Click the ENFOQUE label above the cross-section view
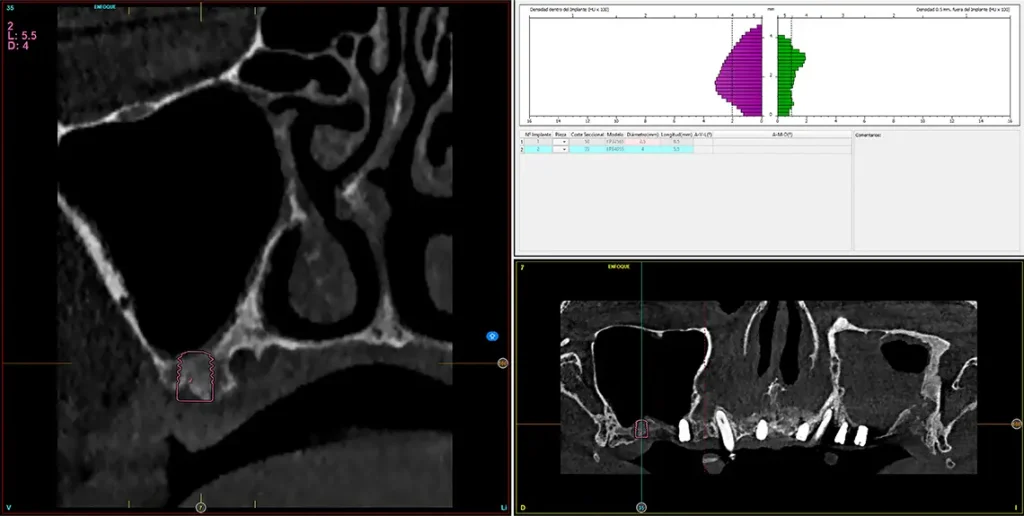Screen dimensions: 1024x516 (x=106, y=7)
